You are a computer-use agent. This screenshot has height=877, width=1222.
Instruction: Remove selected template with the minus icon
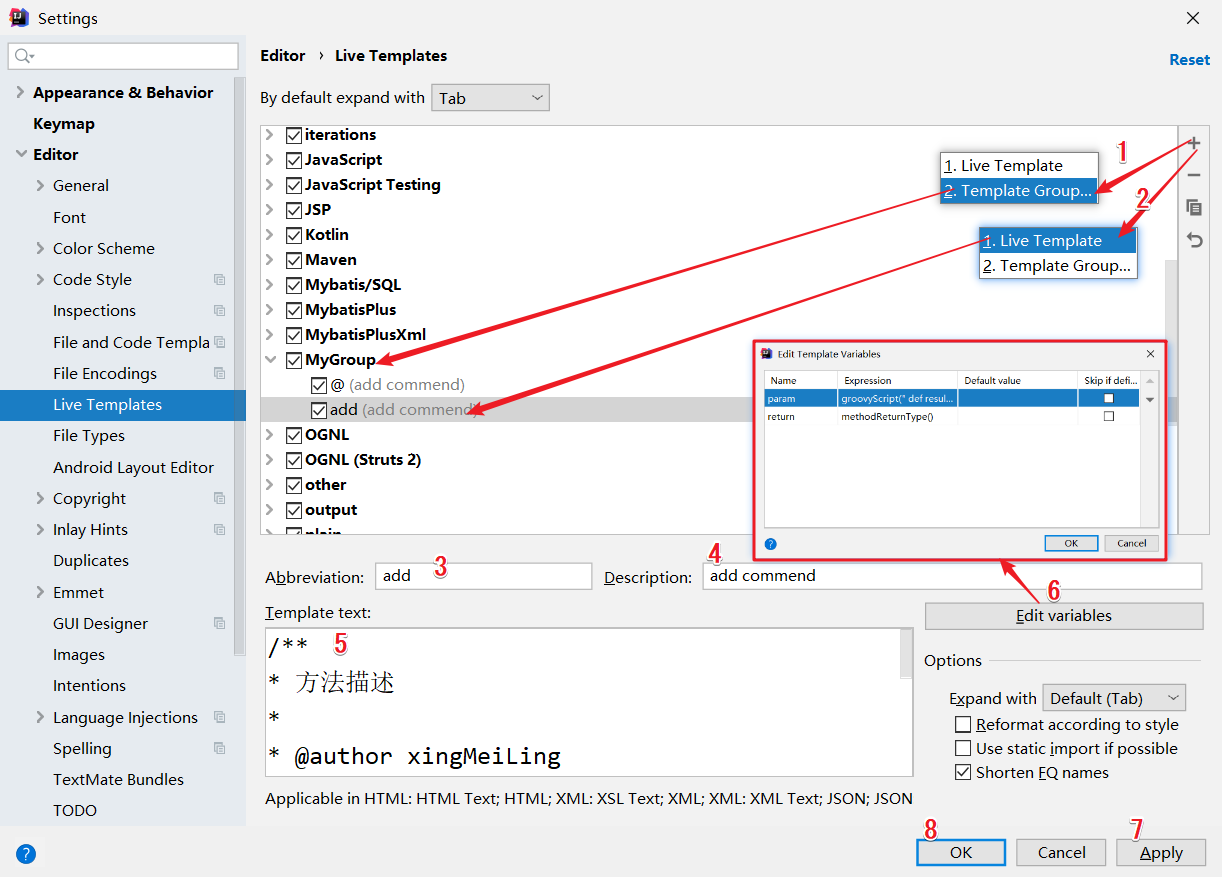[x=1193, y=175]
